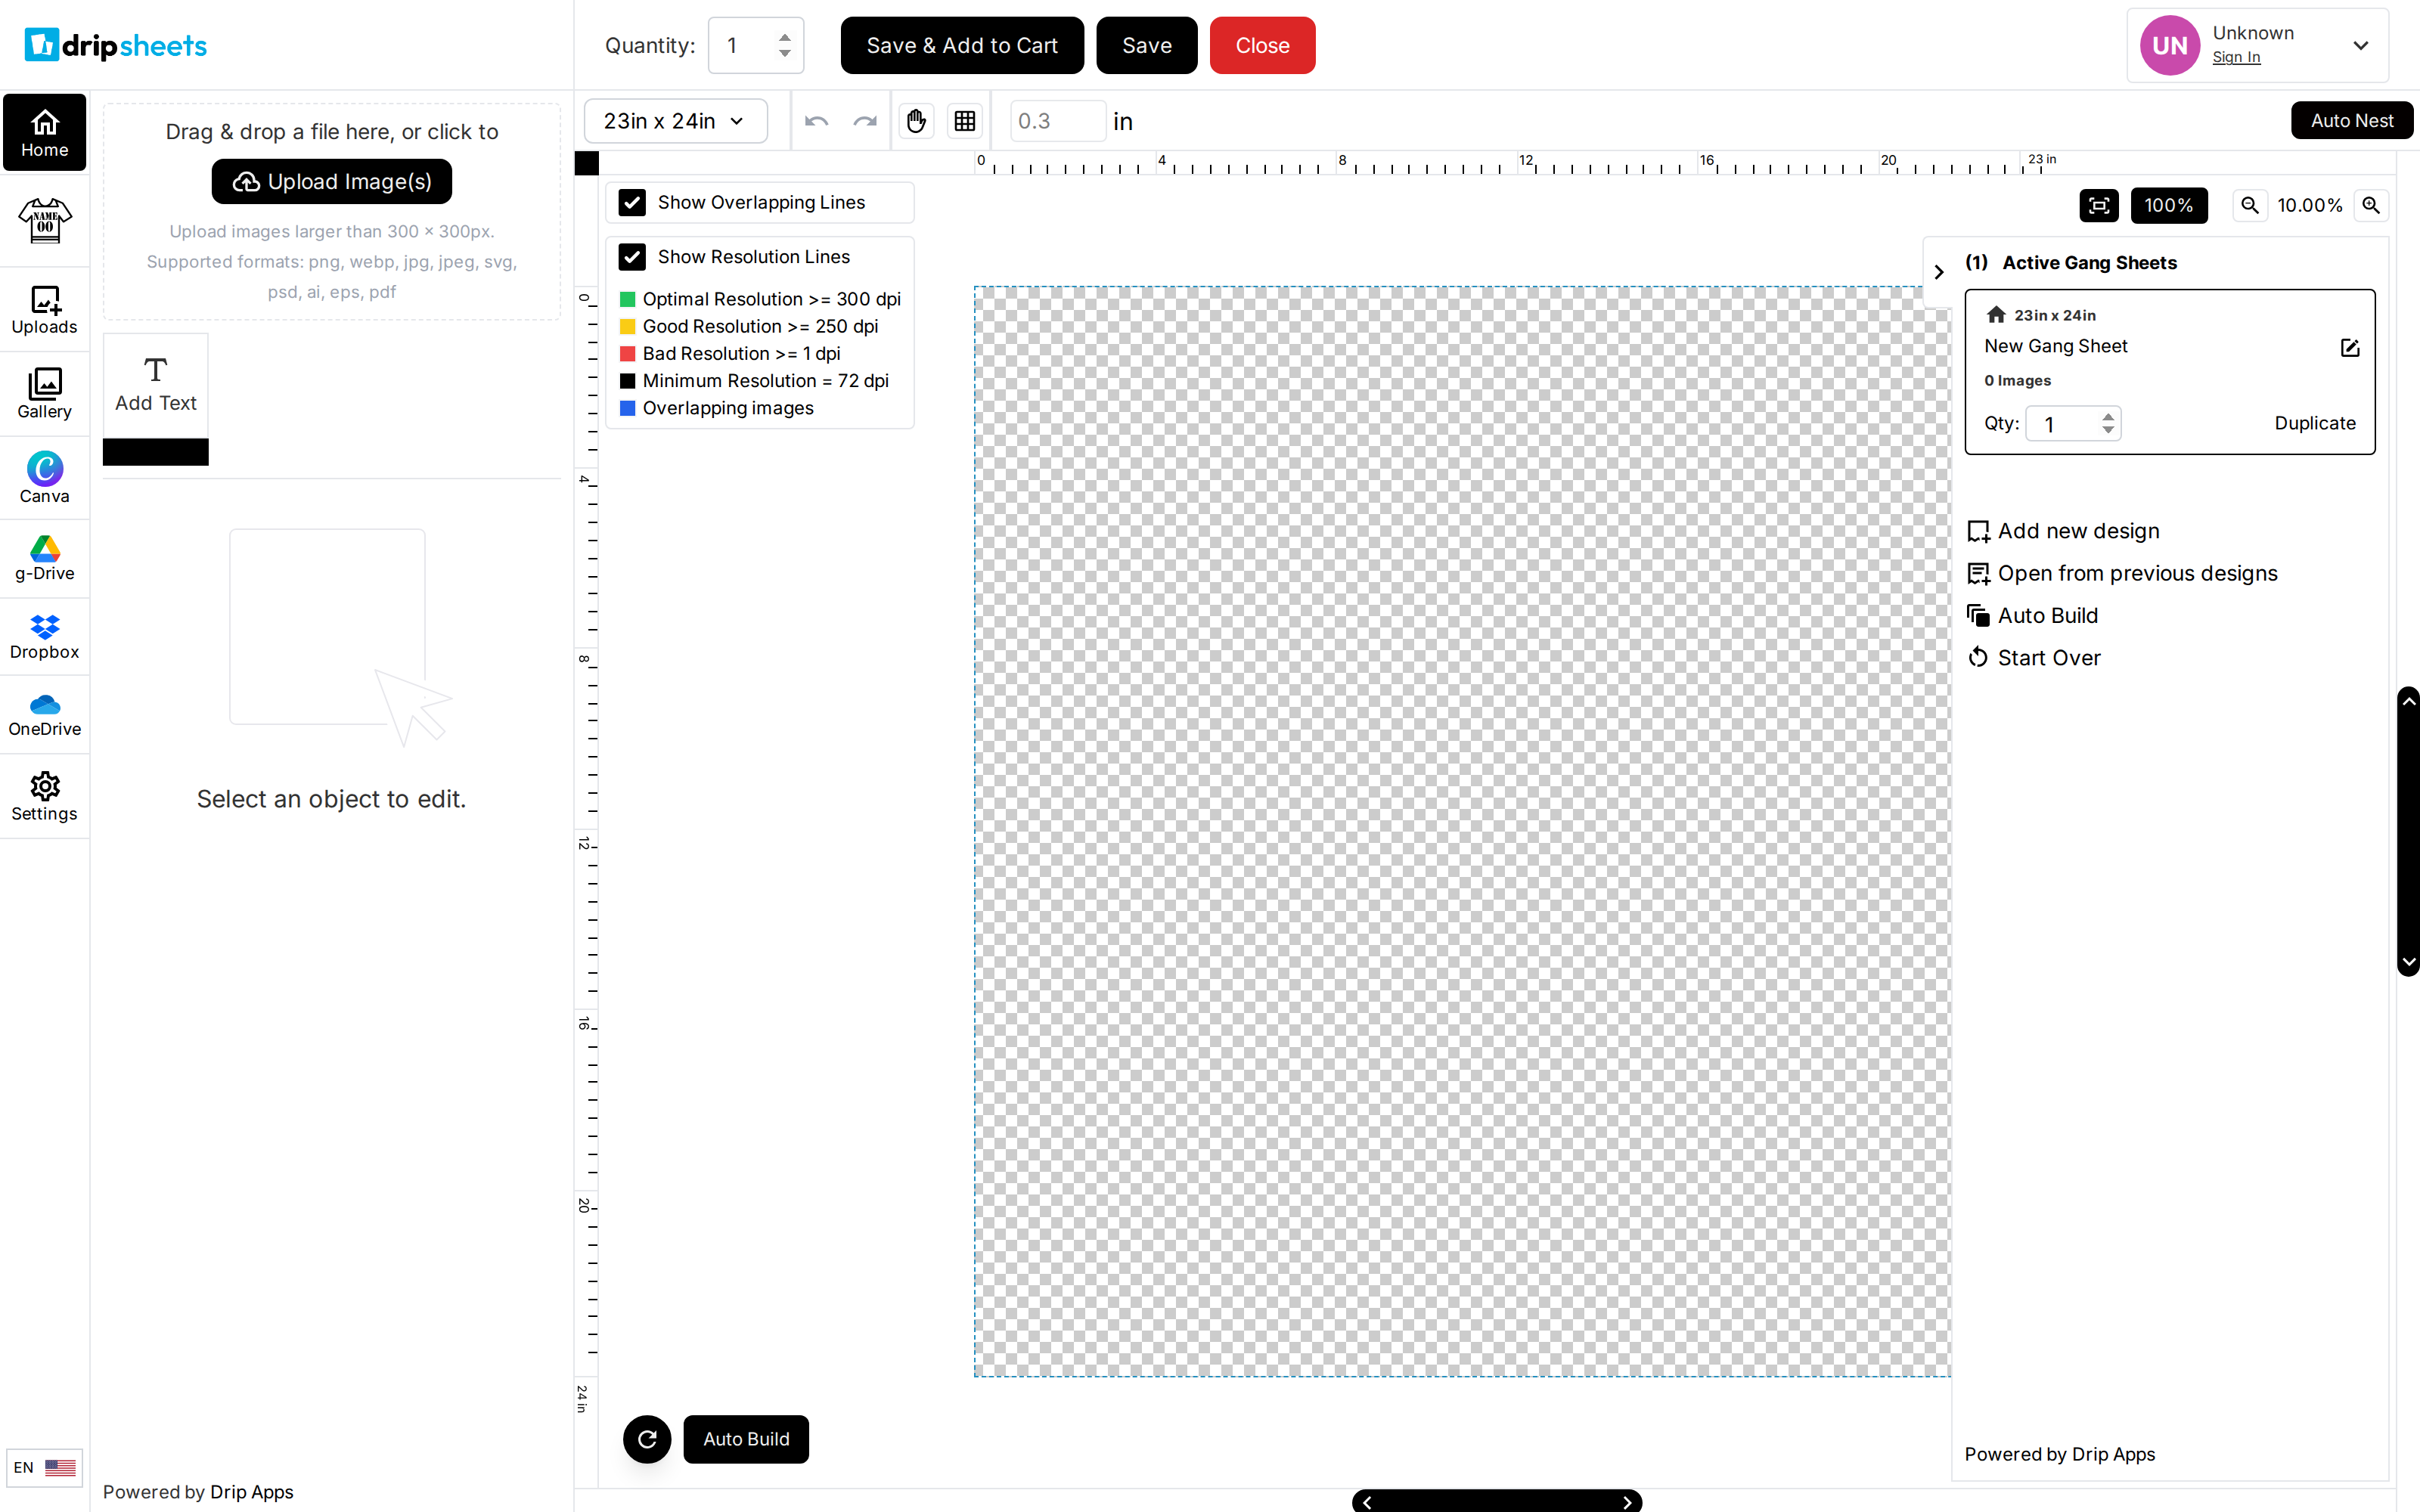Uncheck Show Resolution Lines
The image size is (2420, 1512).
(632, 257)
